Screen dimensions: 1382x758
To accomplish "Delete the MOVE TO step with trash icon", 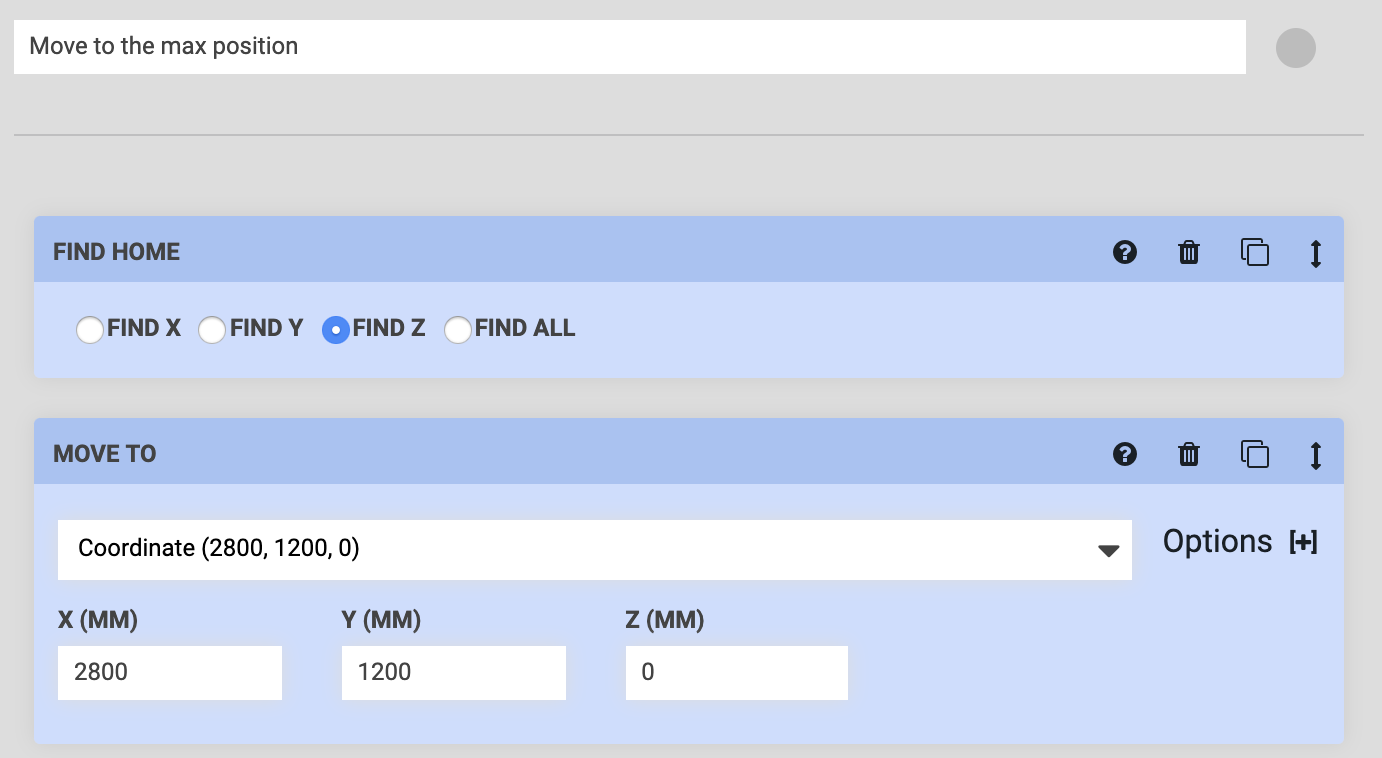I will pos(1188,454).
